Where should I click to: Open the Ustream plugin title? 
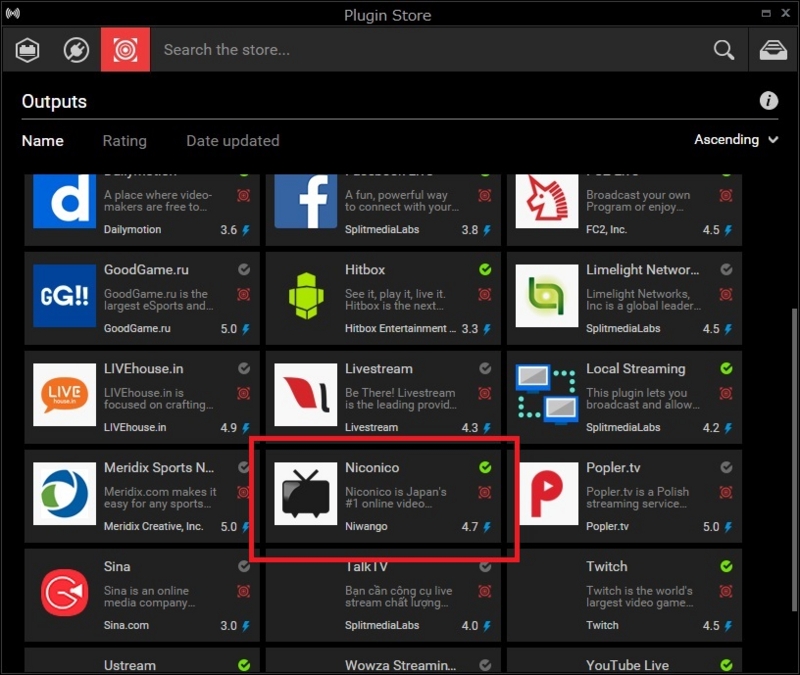pyautogui.click(x=130, y=665)
